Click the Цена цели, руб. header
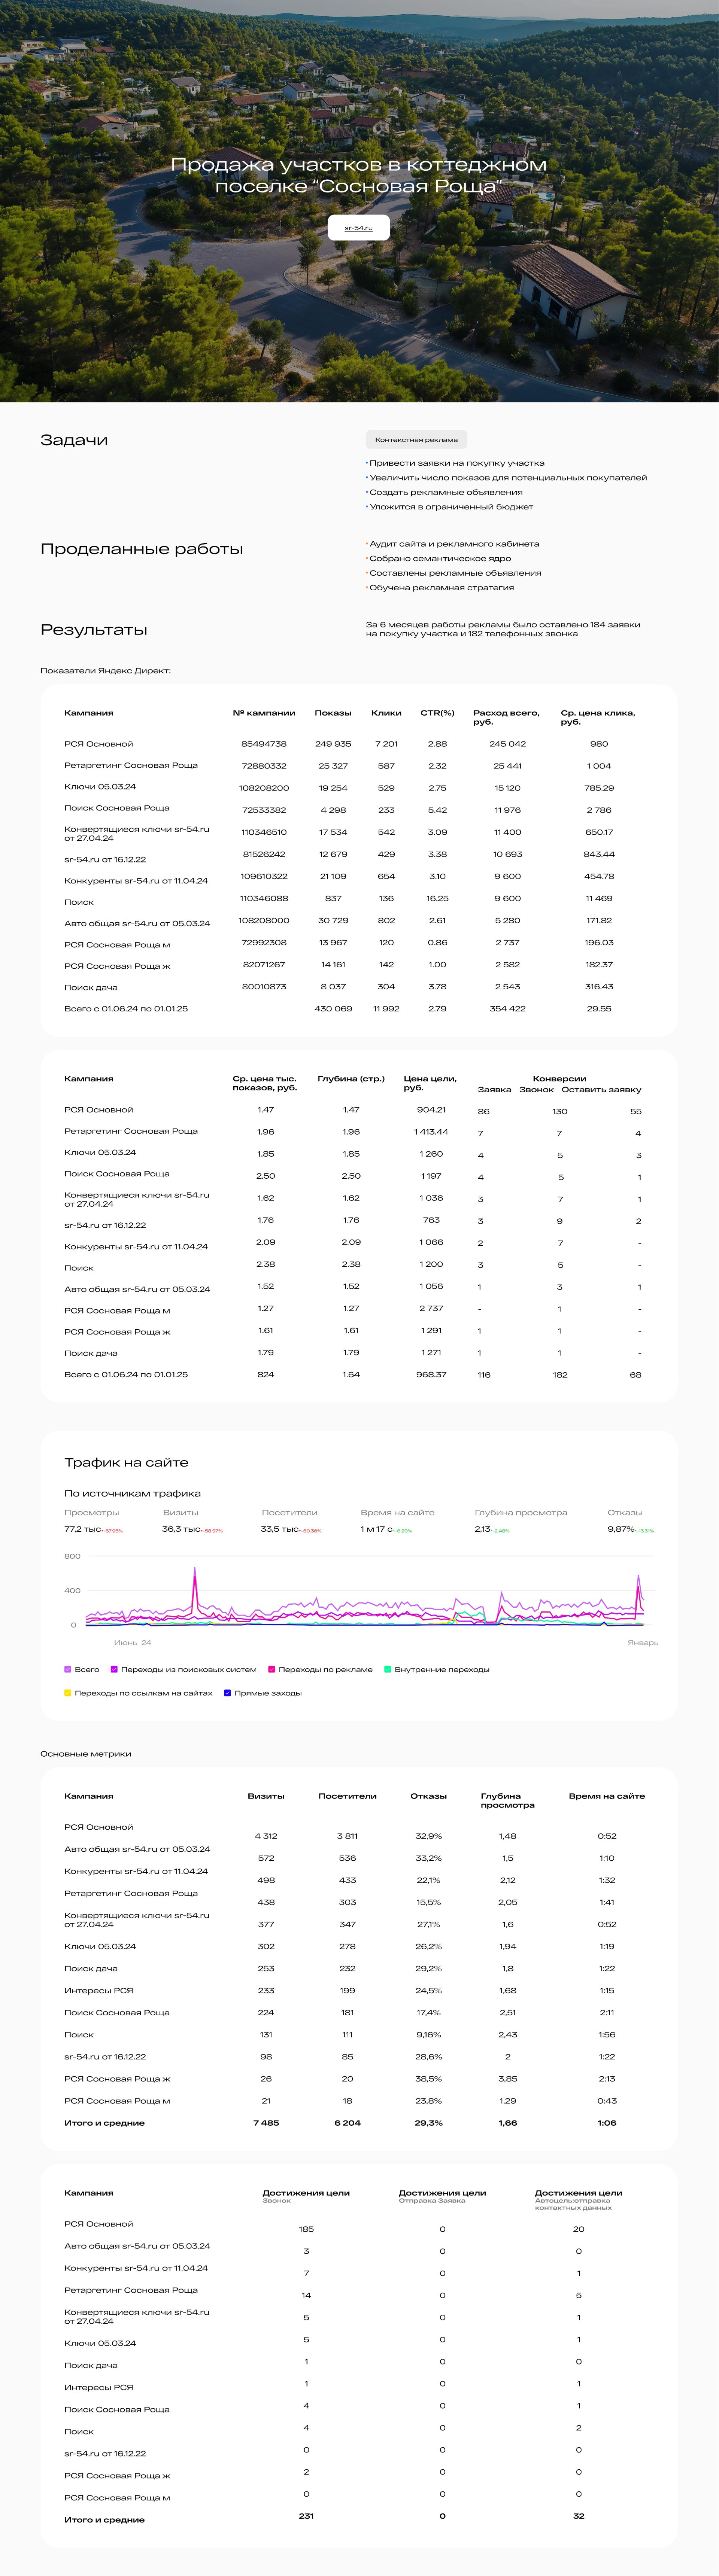Viewport: 719px width, 2576px height. pyautogui.click(x=430, y=1083)
